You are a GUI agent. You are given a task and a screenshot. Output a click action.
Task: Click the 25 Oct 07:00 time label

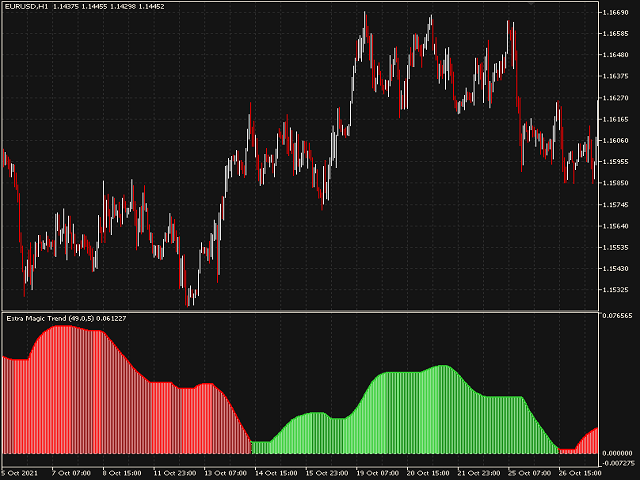[529, 473]
